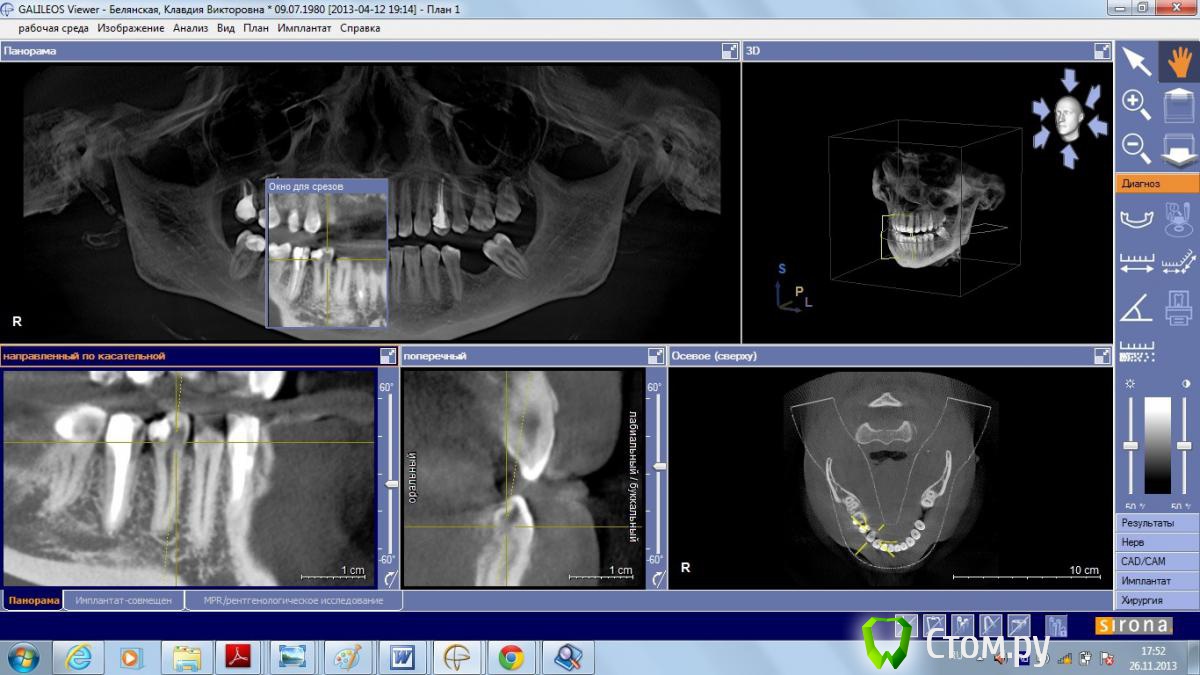Viewport: 1200px width, 675px height.
Task: Maximize the Осевое (сверху) pane
Action: [x=1102, y=356]
